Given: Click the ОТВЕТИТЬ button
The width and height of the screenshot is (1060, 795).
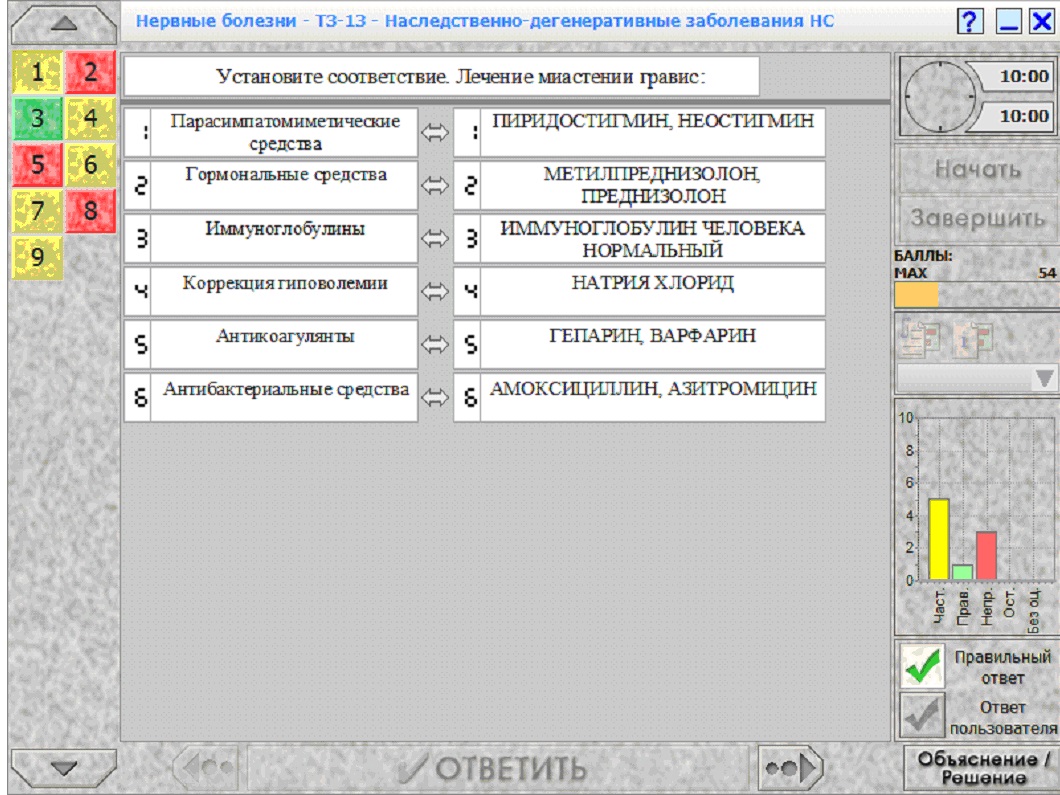Looking at the screenshot, I should click(x=498, y=768).
